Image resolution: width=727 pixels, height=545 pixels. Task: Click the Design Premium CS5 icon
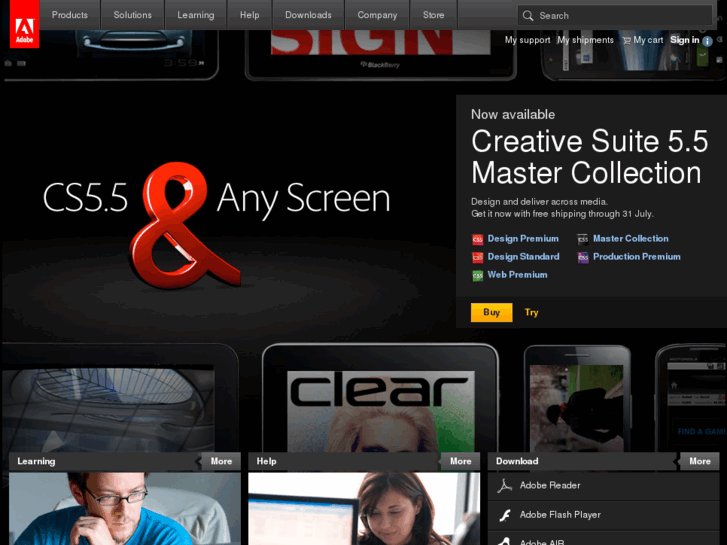coord(478,239)
